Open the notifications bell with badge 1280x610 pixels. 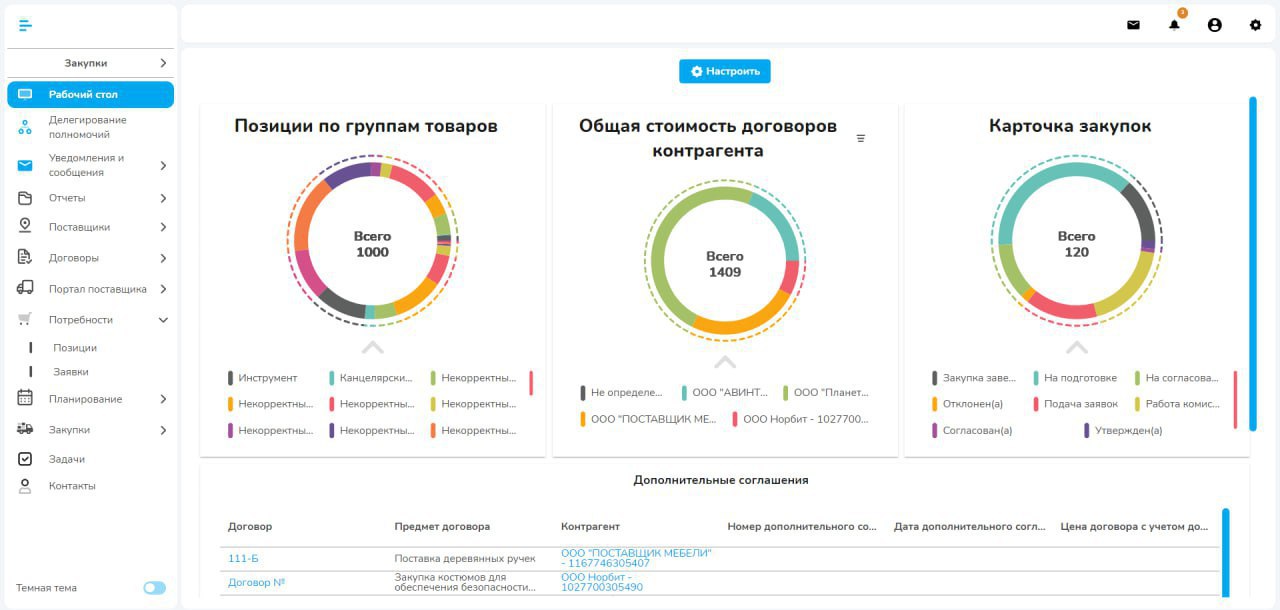click(x=1174, y=24)
